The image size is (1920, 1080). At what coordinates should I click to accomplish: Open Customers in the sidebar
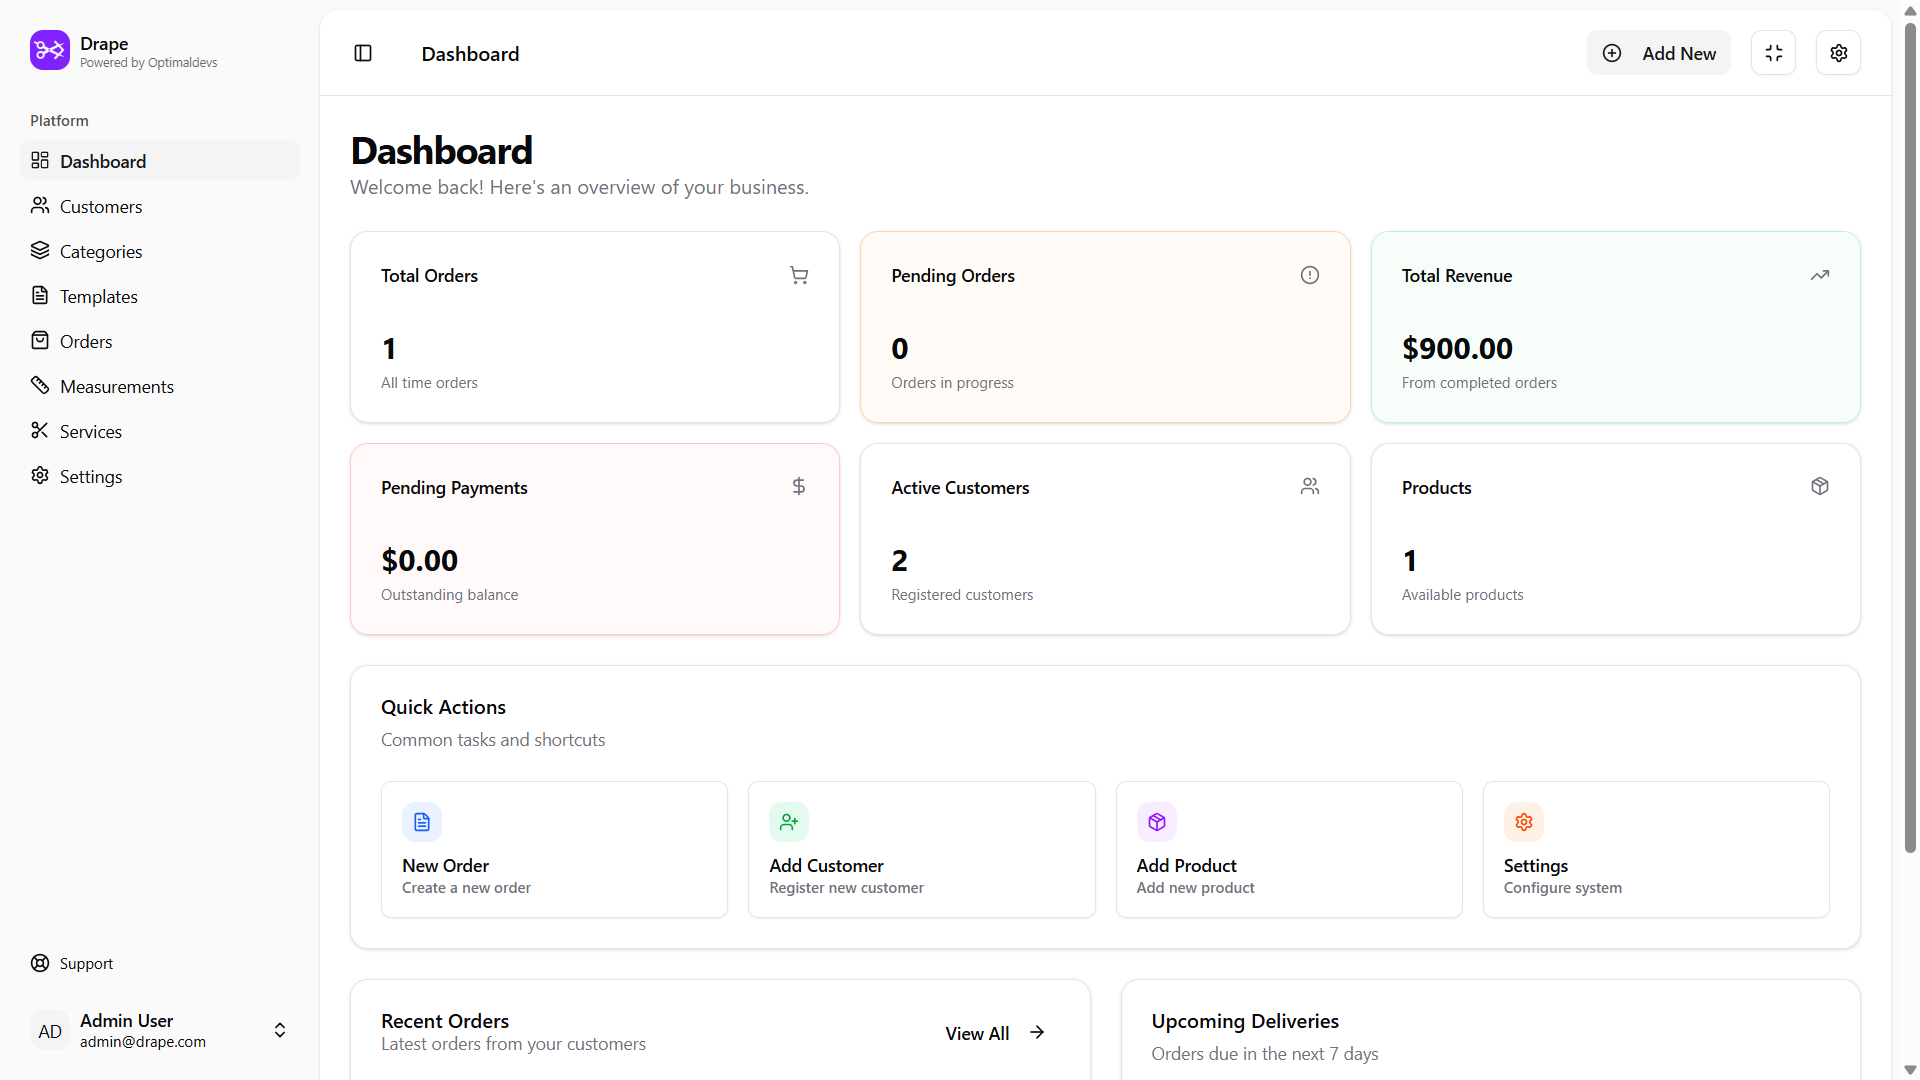click(100, 206)
